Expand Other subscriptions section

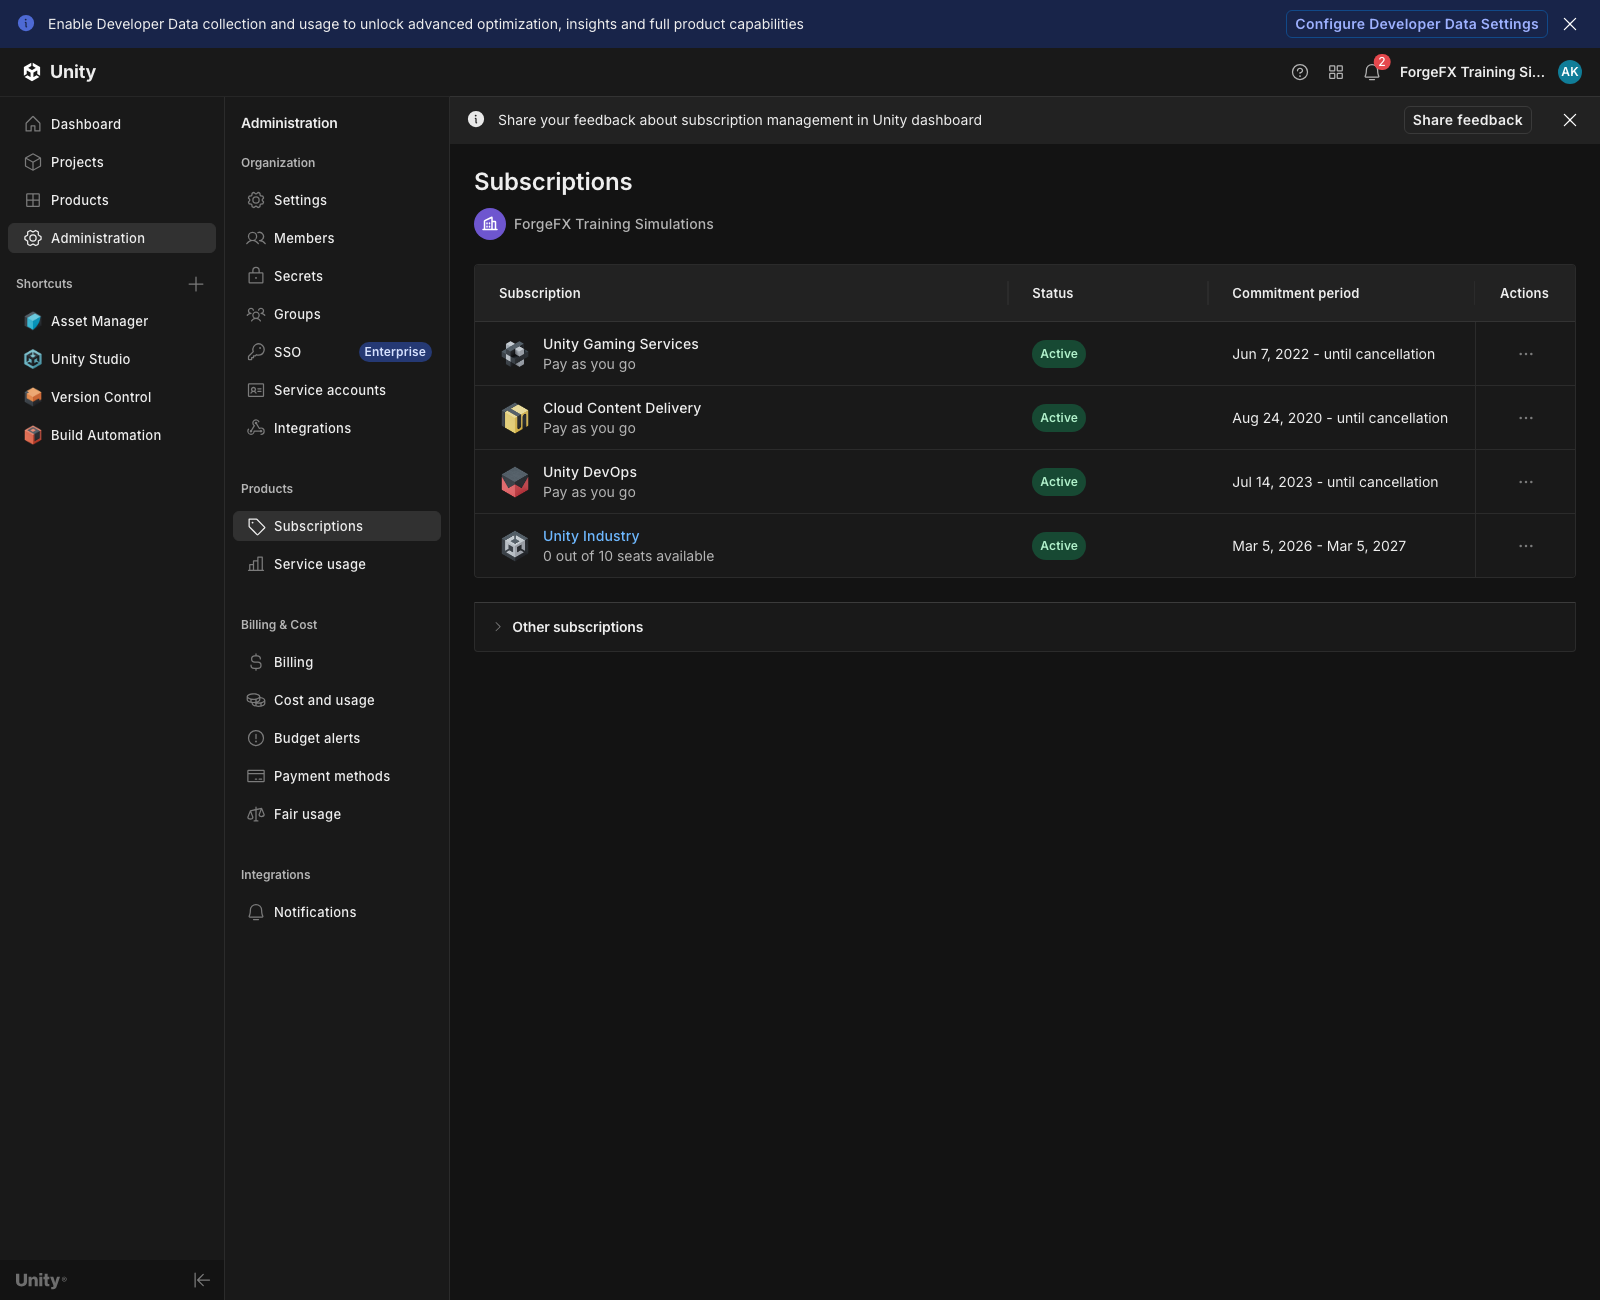(1025, 627)
